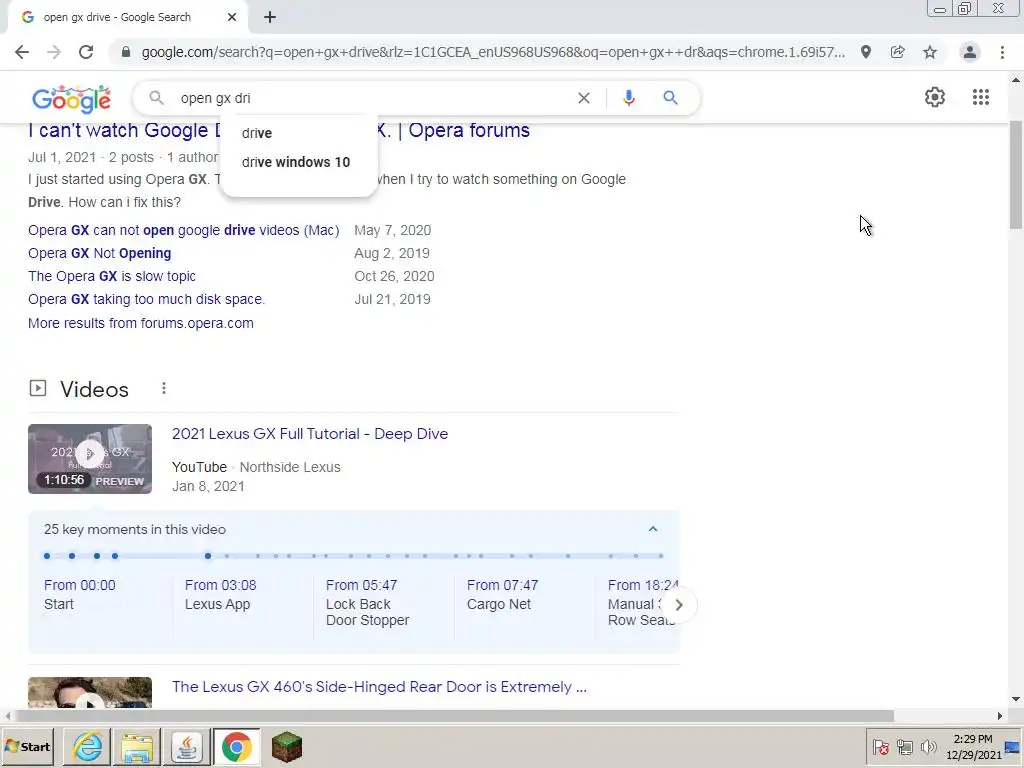Jump to 'From 03:08 Lexus App' moment
1024x768 pixels.
pos(221,594)
